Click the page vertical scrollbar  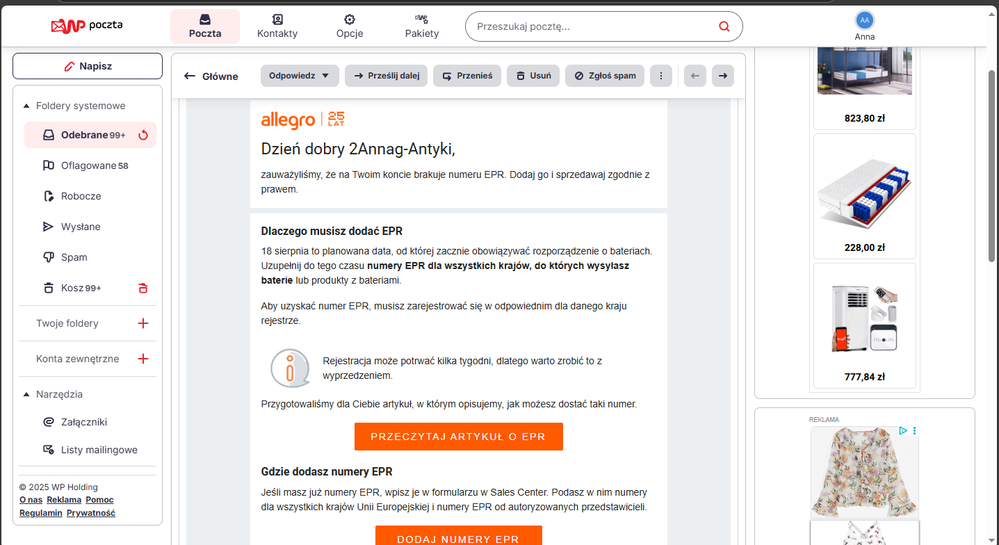tap(992, 166)
